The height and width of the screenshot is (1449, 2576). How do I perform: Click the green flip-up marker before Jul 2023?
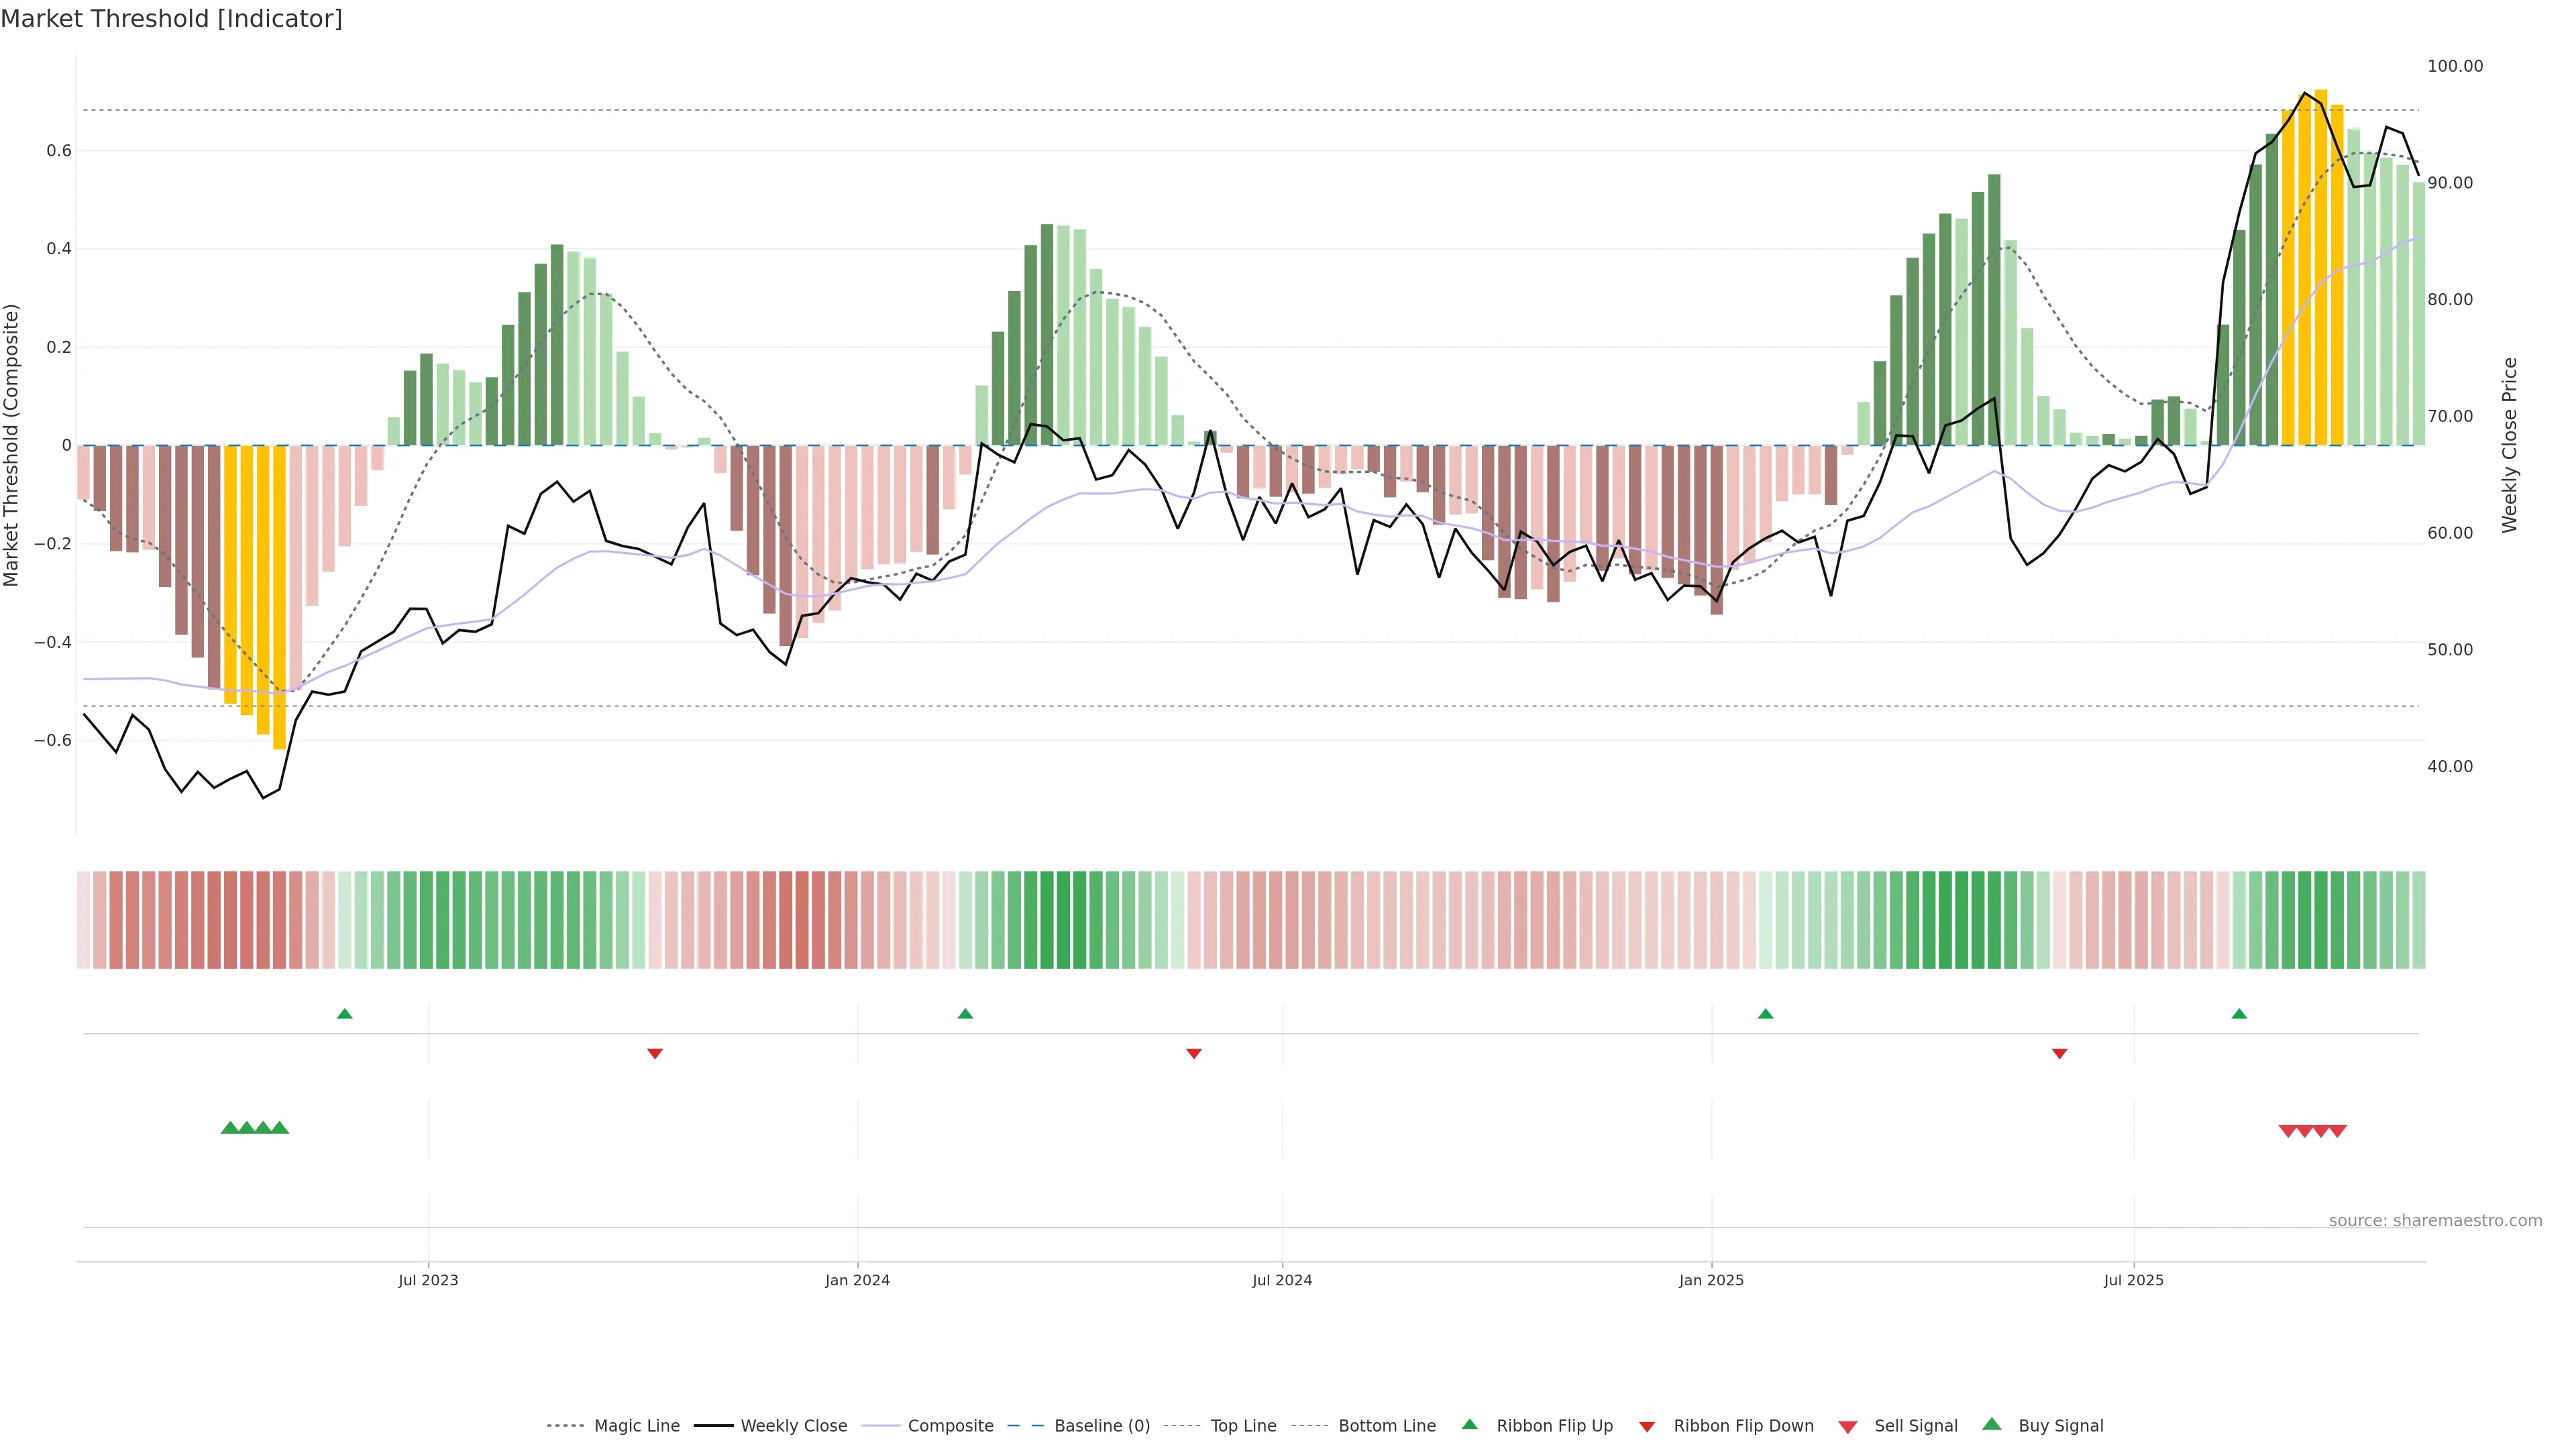click(x=345, y=1014)
